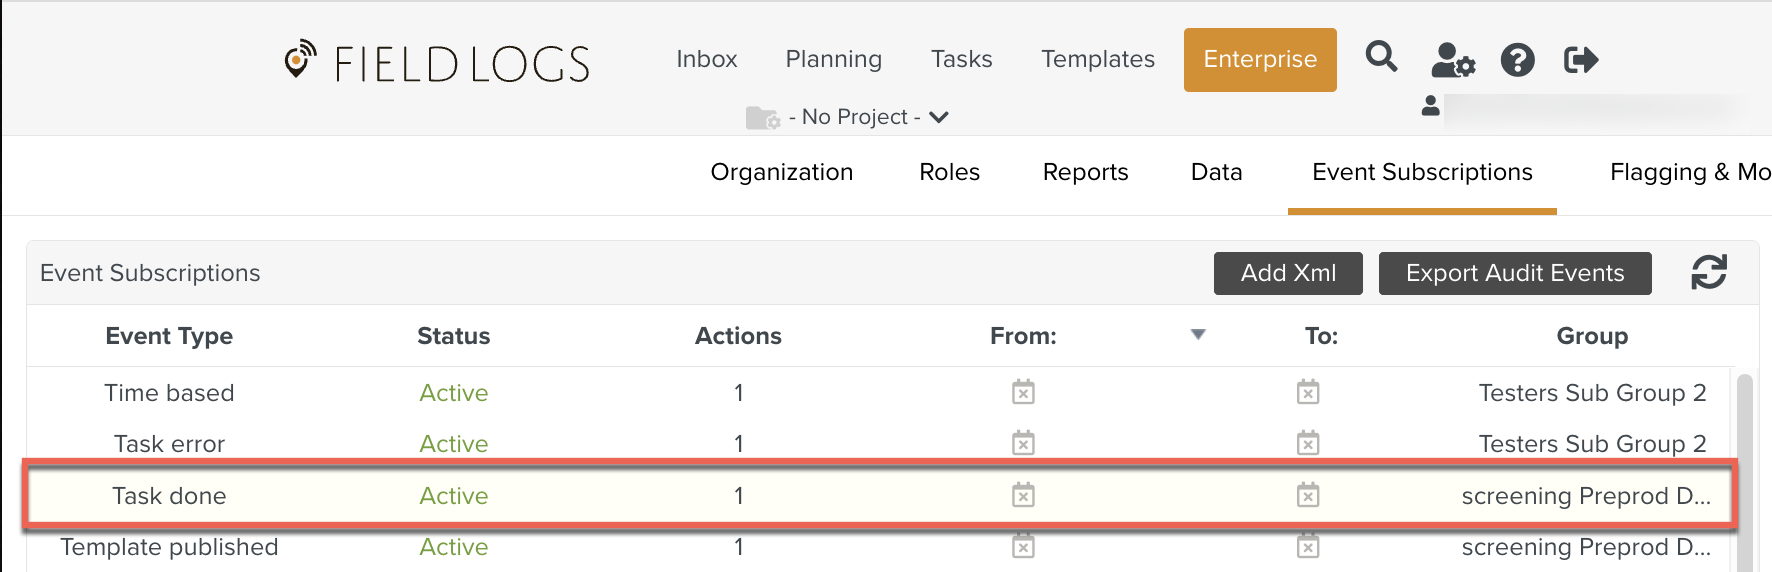Click Export Audit Events button

(x=1515, y=273)
